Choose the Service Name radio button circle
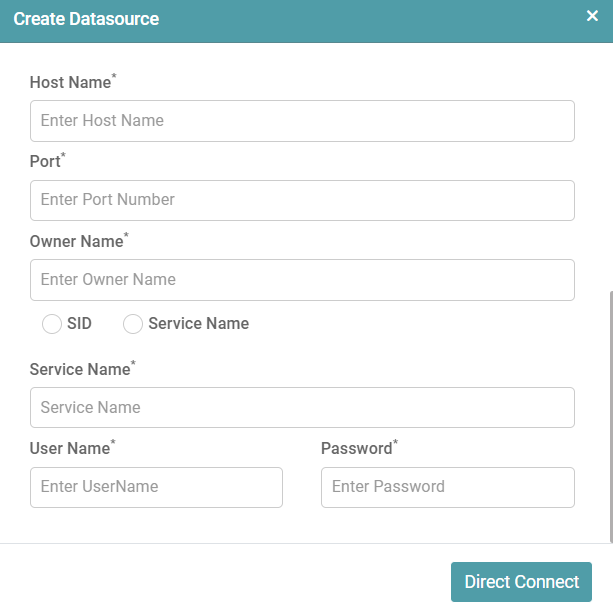The width and height of the screenshot is (613, 615). click(x=133, y=324)
